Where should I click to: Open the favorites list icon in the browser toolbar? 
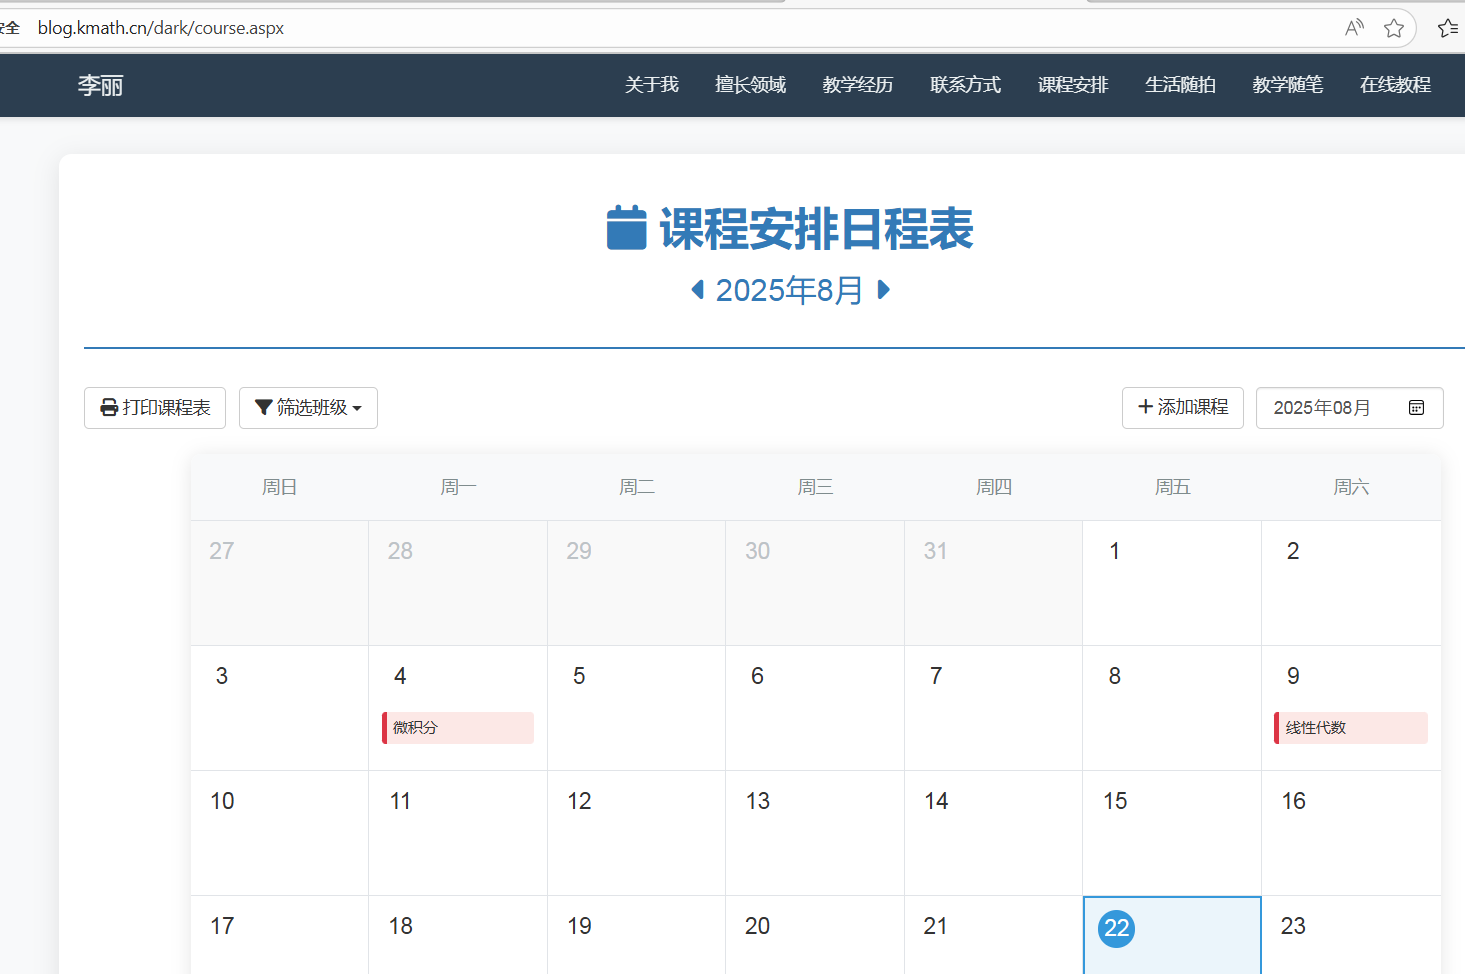point(1447,28)
